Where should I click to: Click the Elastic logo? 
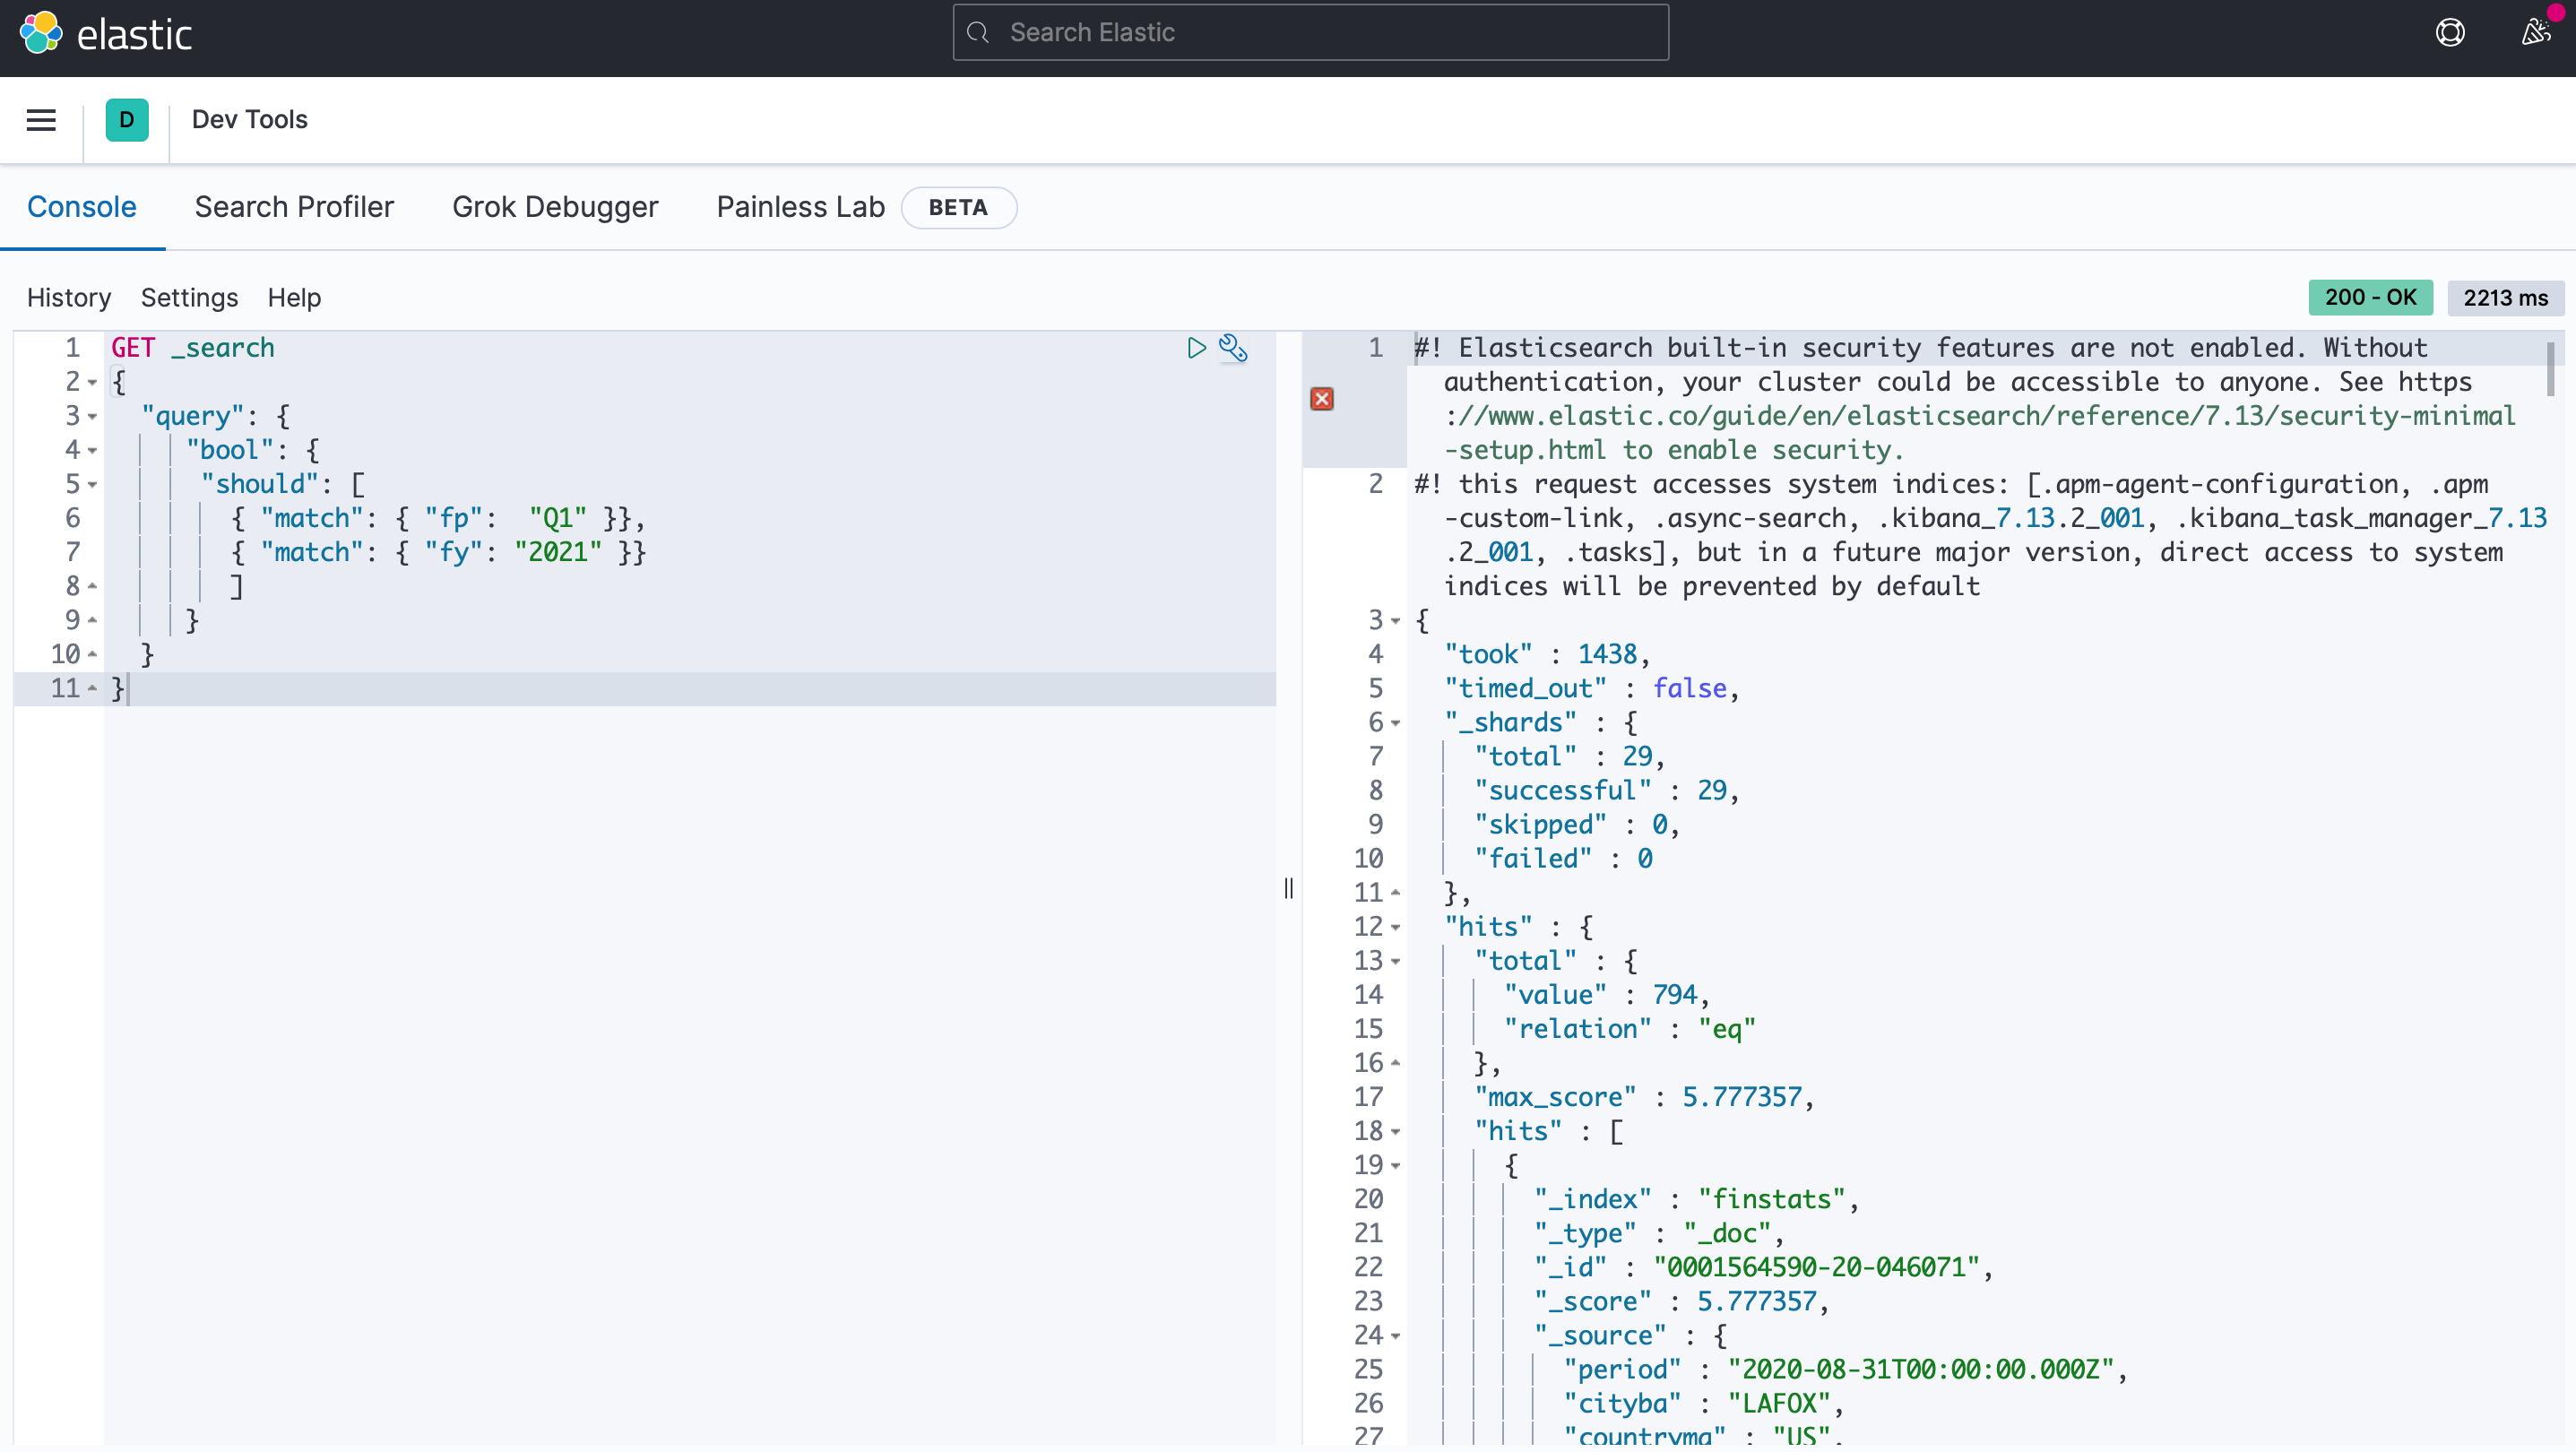[x=105, y=33]
